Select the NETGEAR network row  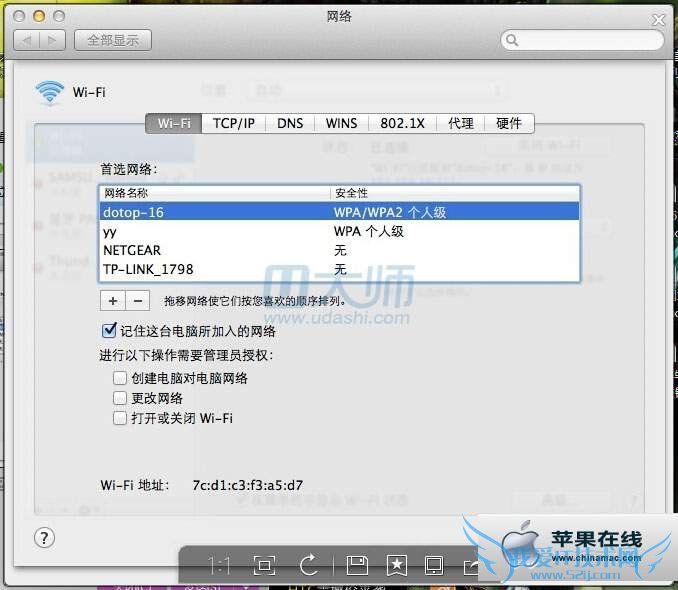click(x=339, y=250)
